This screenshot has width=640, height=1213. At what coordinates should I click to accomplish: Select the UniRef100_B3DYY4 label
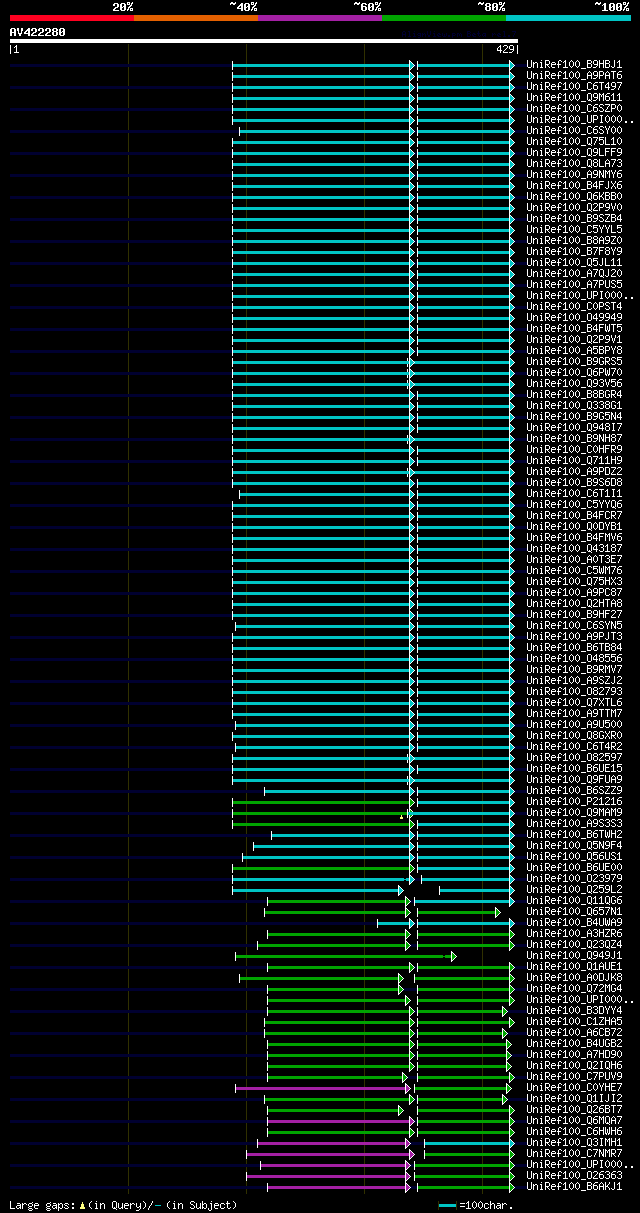[574, 1010]
